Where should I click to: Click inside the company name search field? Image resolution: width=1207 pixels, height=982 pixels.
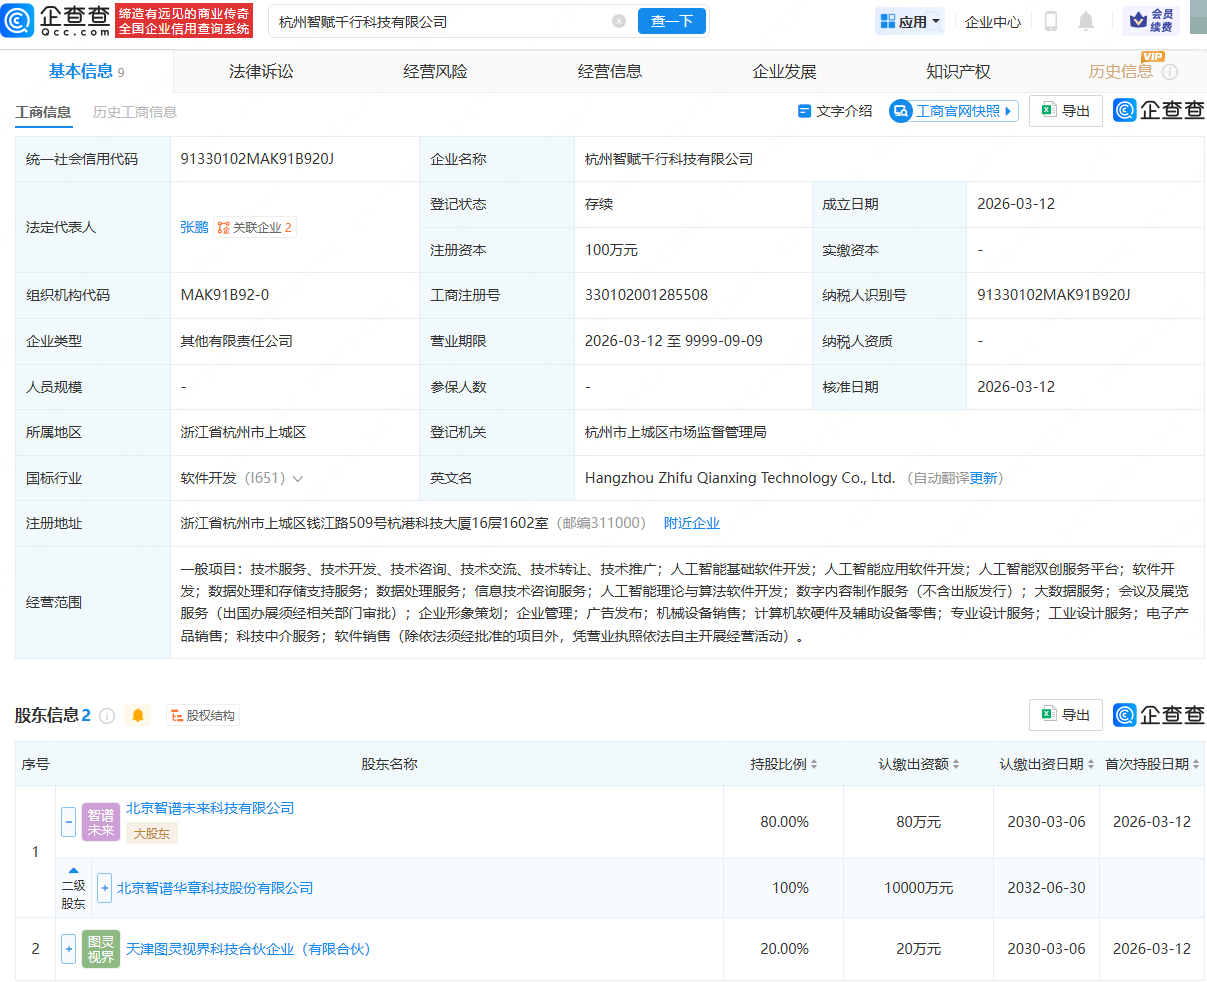tap(430, 20)
